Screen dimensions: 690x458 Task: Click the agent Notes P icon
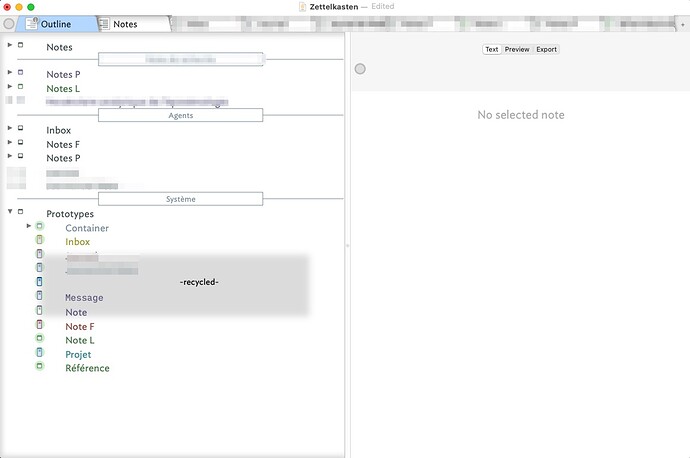[20, 156]
